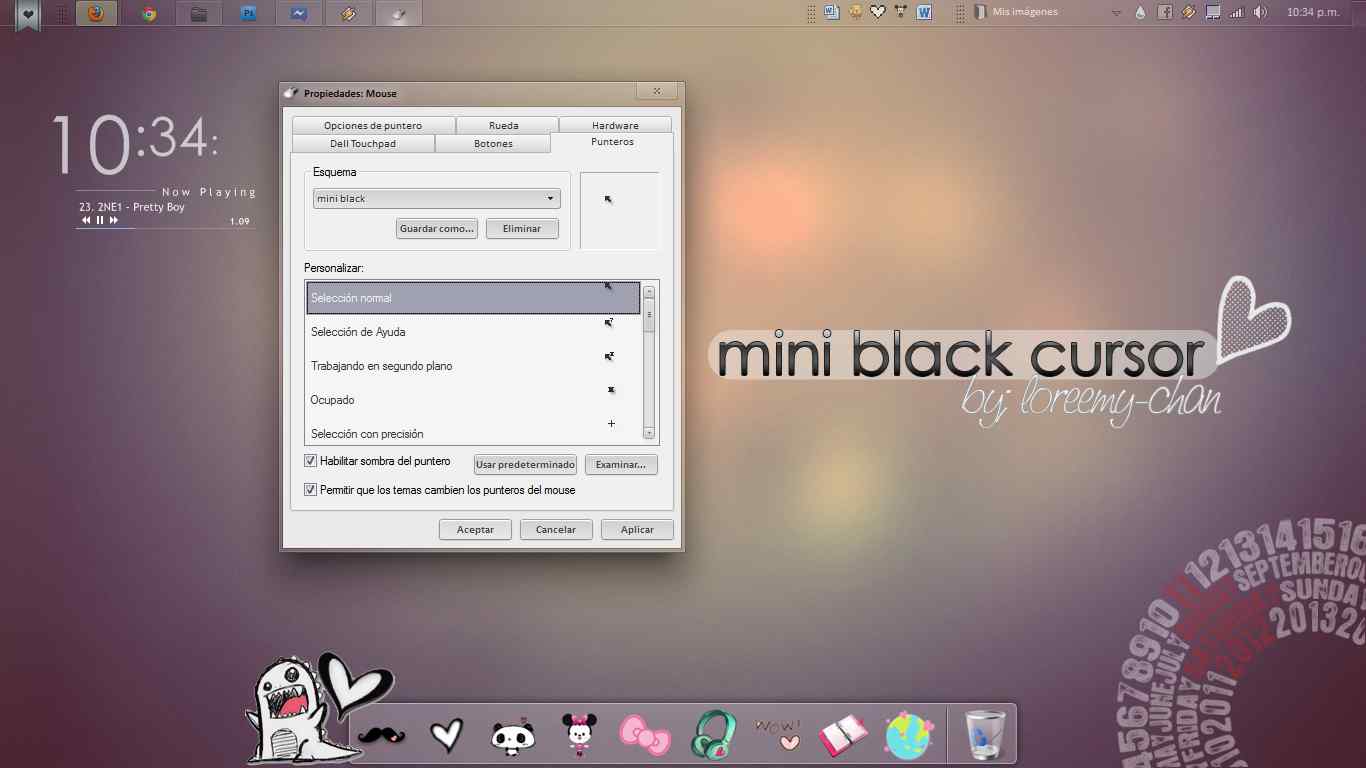Launch the globe dock icon
1366x768 pixels.
pyautogui.click(x=909, y=735)
